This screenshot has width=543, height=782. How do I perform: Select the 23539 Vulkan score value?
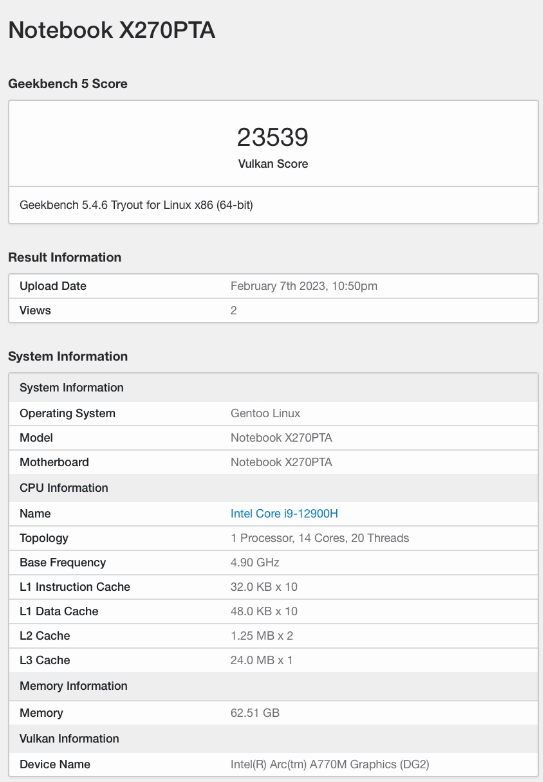(x=273, y=137)
